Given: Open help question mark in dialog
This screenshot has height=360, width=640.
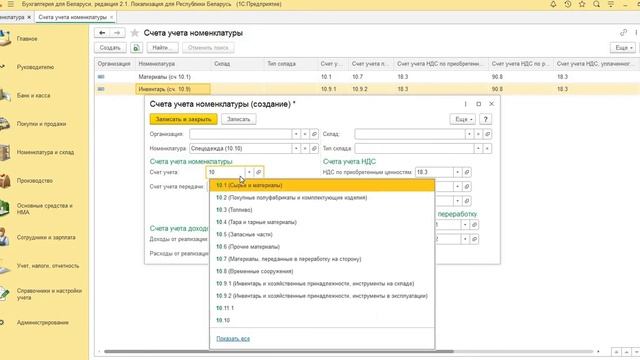Looking at the screenshot, I should pyautogui.click(x=485, y=119).
